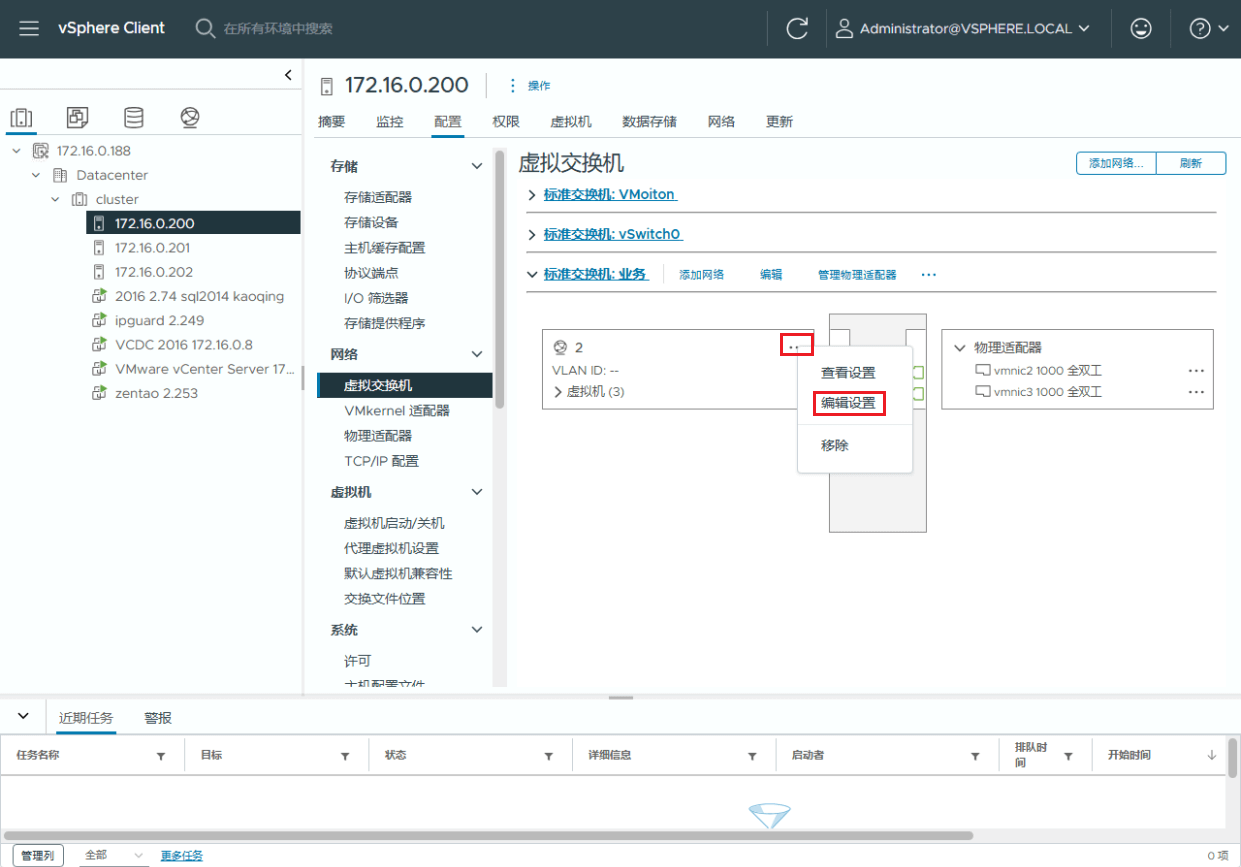This screenshot has height=867, width=1241.
Task: Filter tasks by 排队时间 column
Action: [1068, 757]
